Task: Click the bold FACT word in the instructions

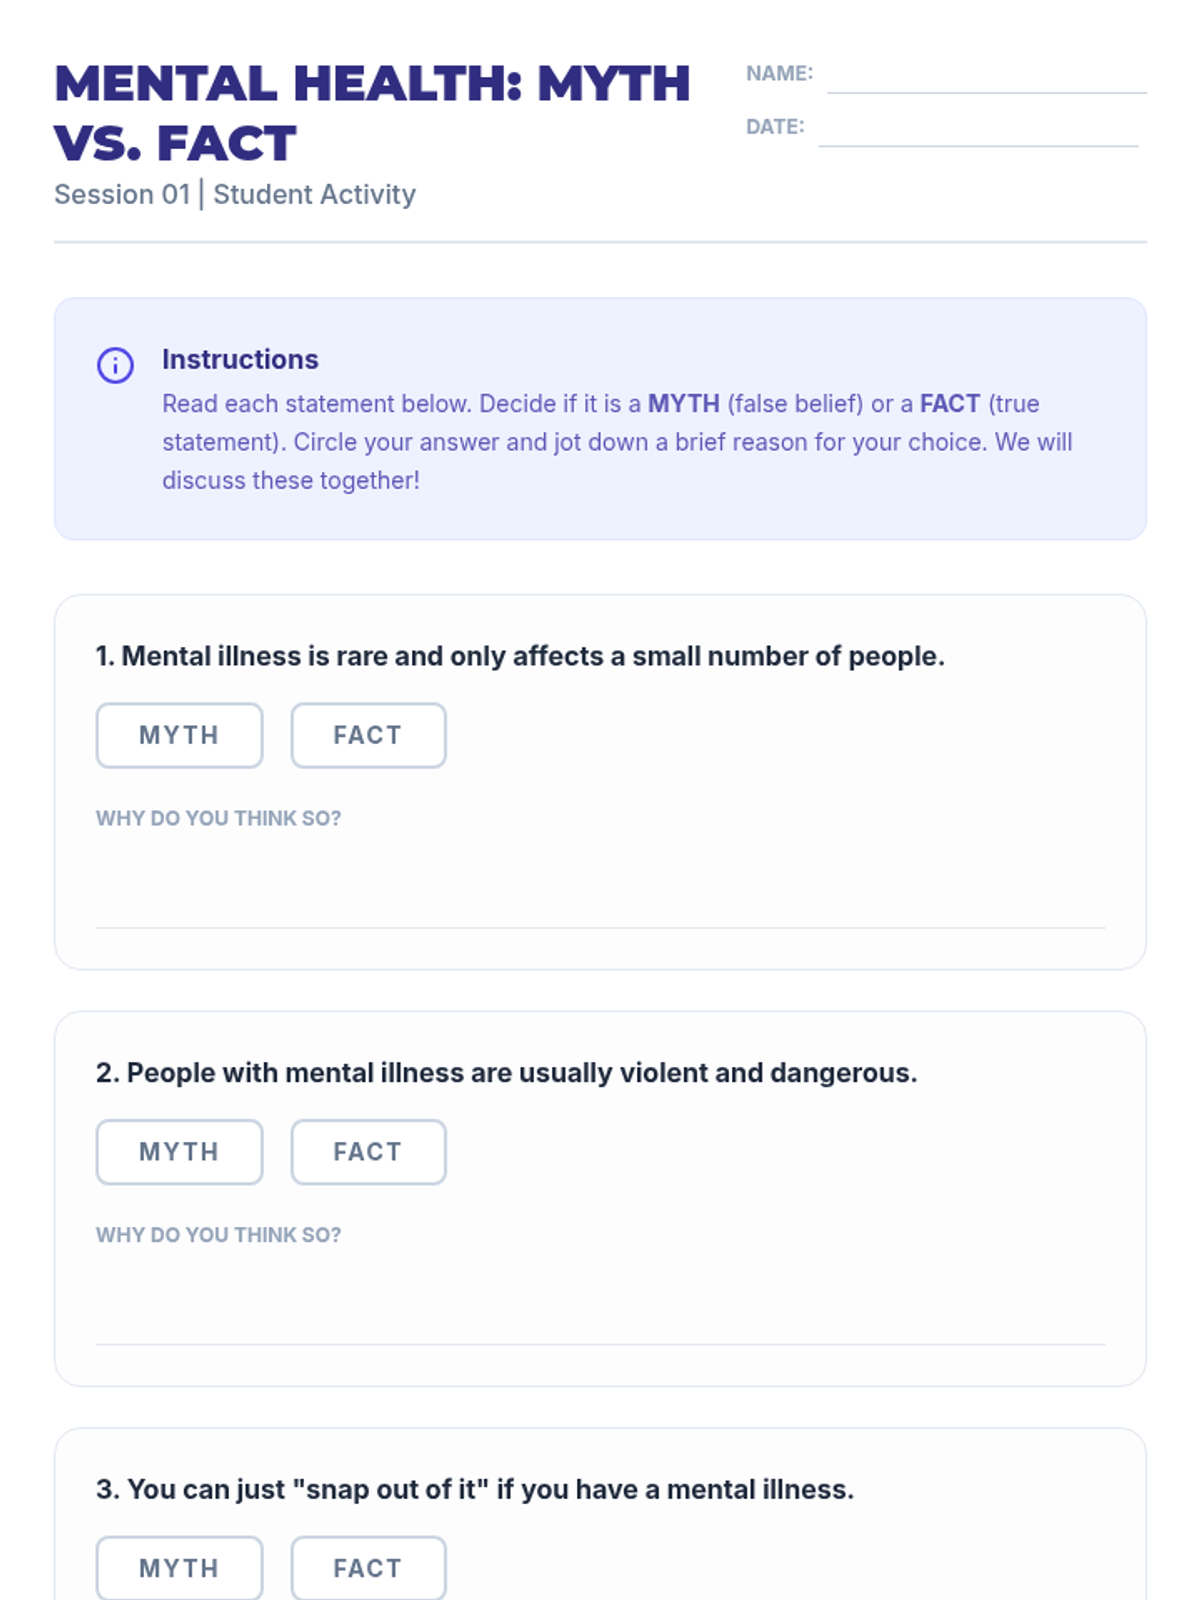Action: click(949, 404)
